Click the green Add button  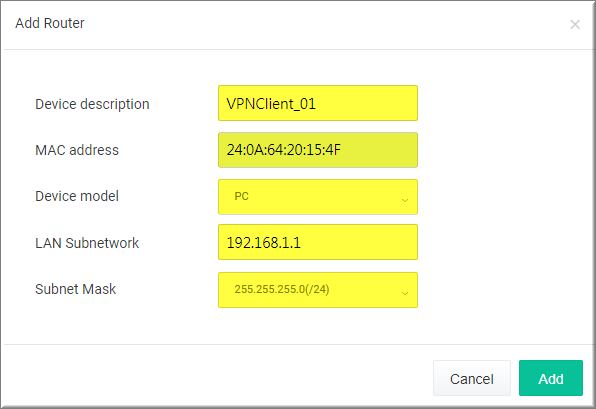click(x=551, y=378)
